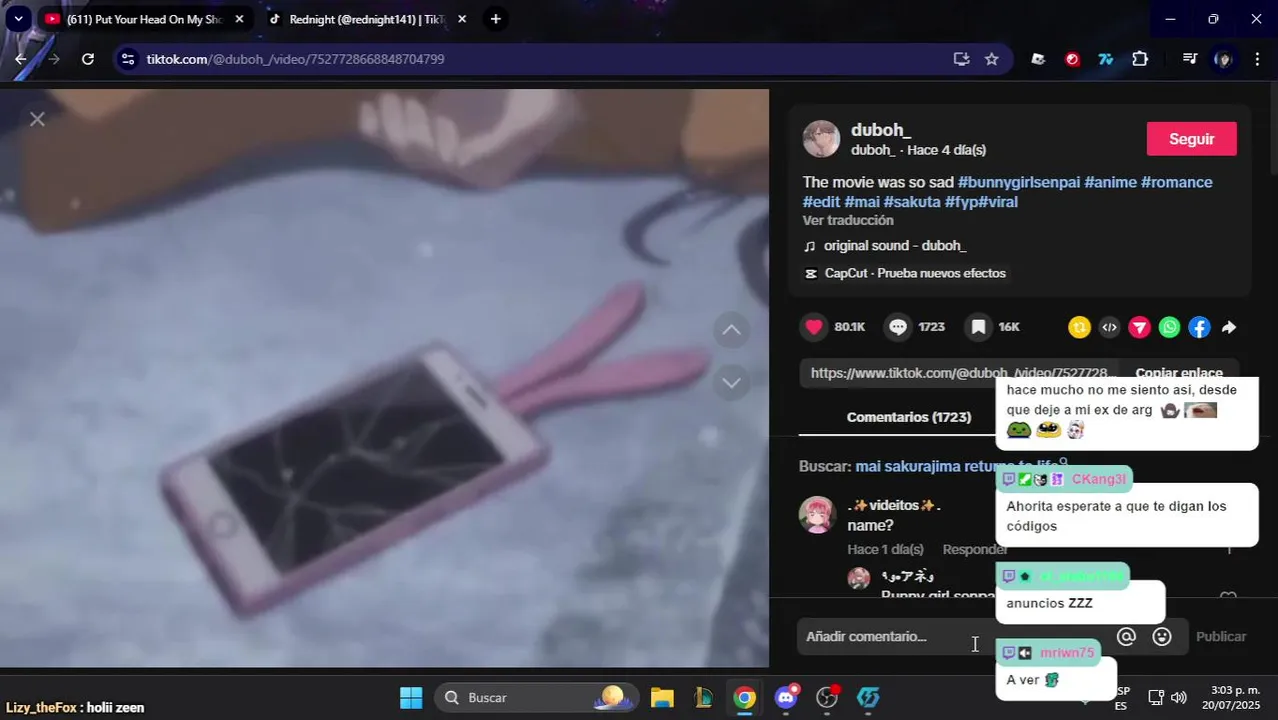Open OBS Studio from the taskbar
This screenshot has width=1278, height=720.
coord(827,697)
